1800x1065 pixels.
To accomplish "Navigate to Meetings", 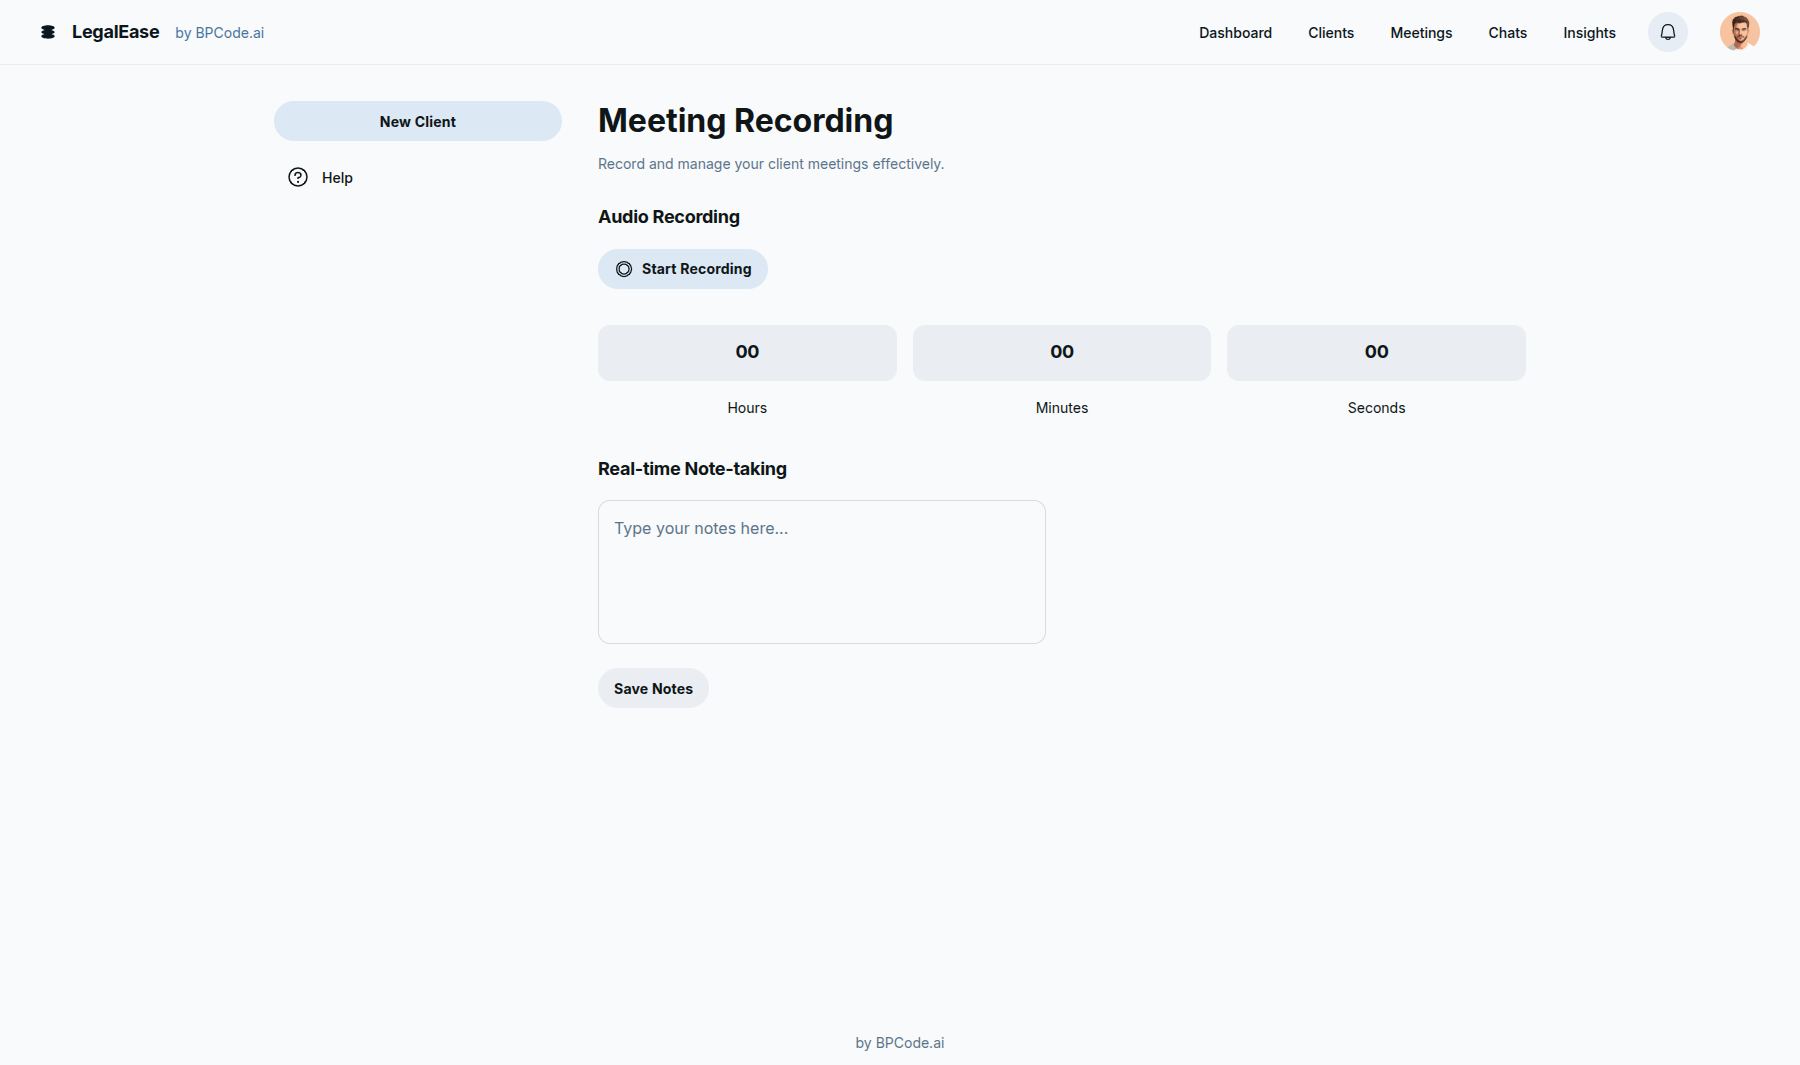I will point(1420,33).
